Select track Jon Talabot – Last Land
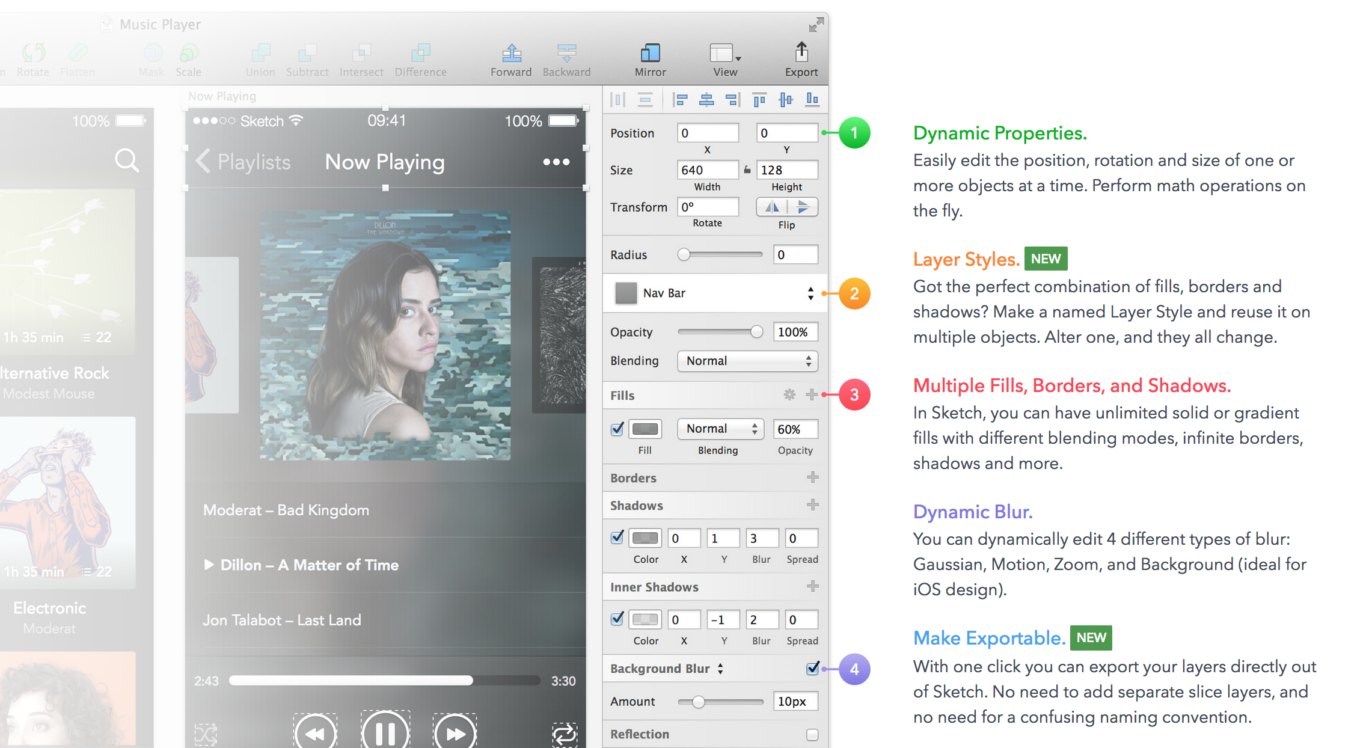The width and height of the screenshot is (1366, 748). [x=282, y=620]
